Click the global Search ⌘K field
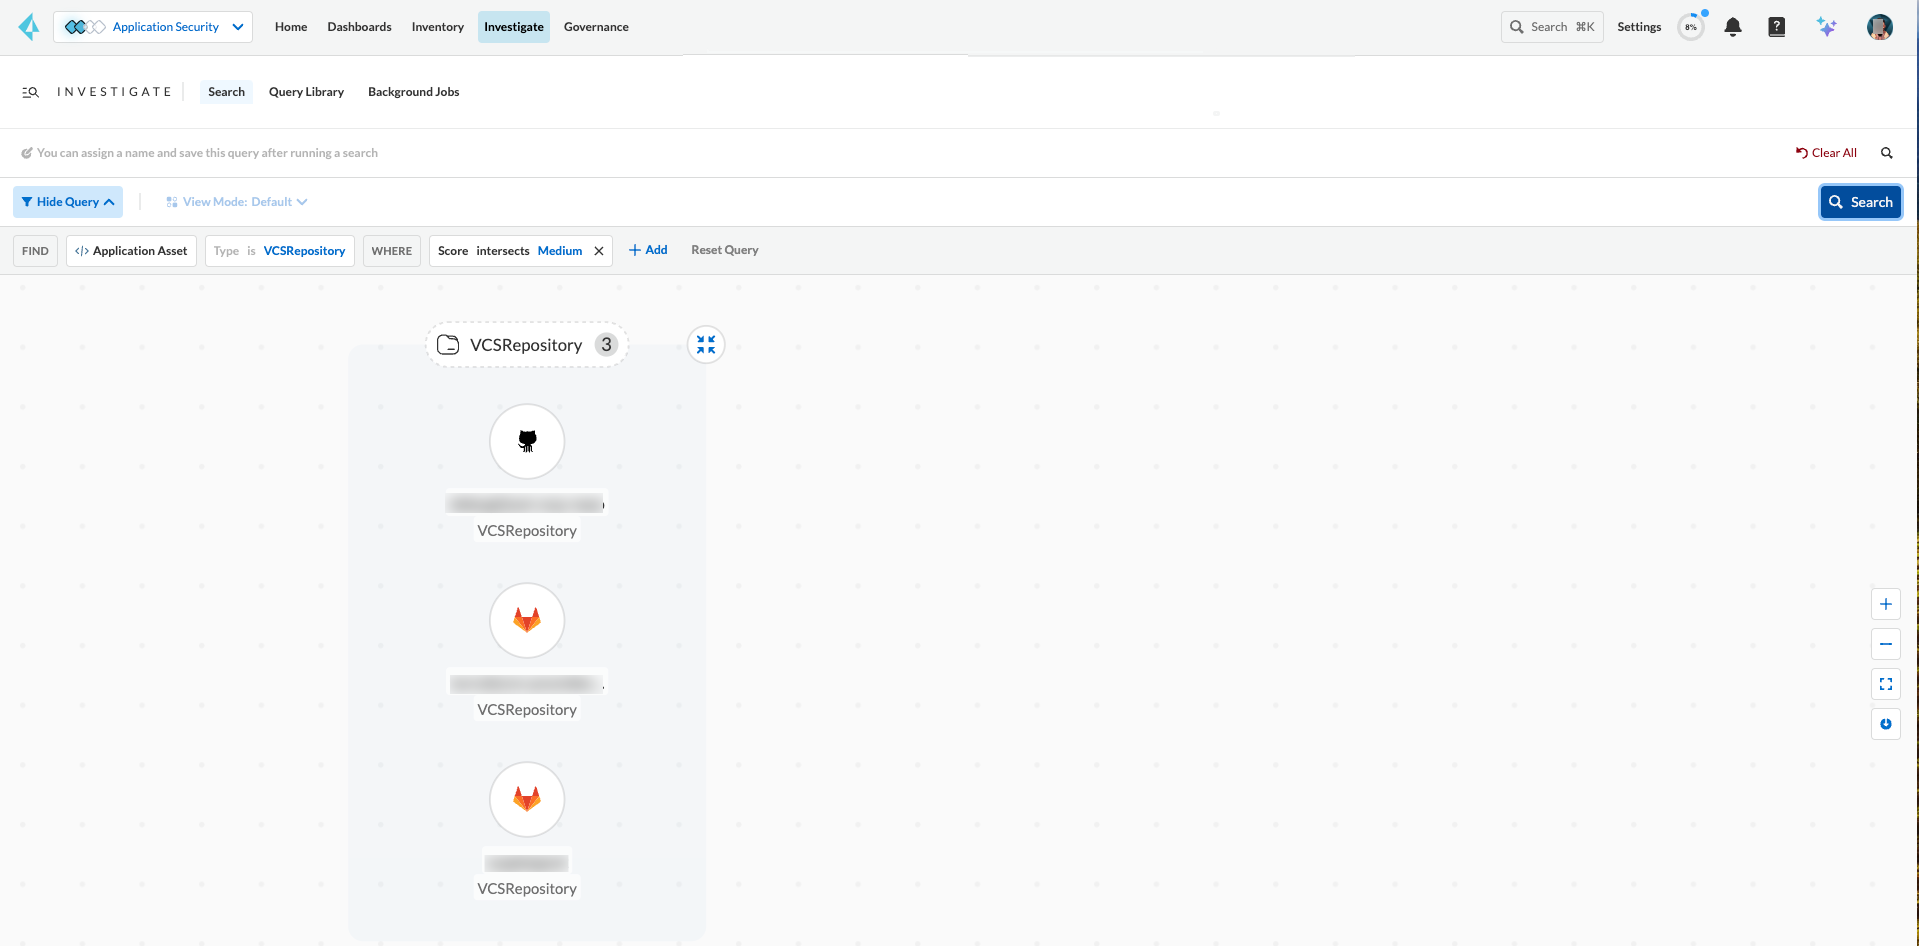The image size is (1919, 946). tap(1552, 27)
